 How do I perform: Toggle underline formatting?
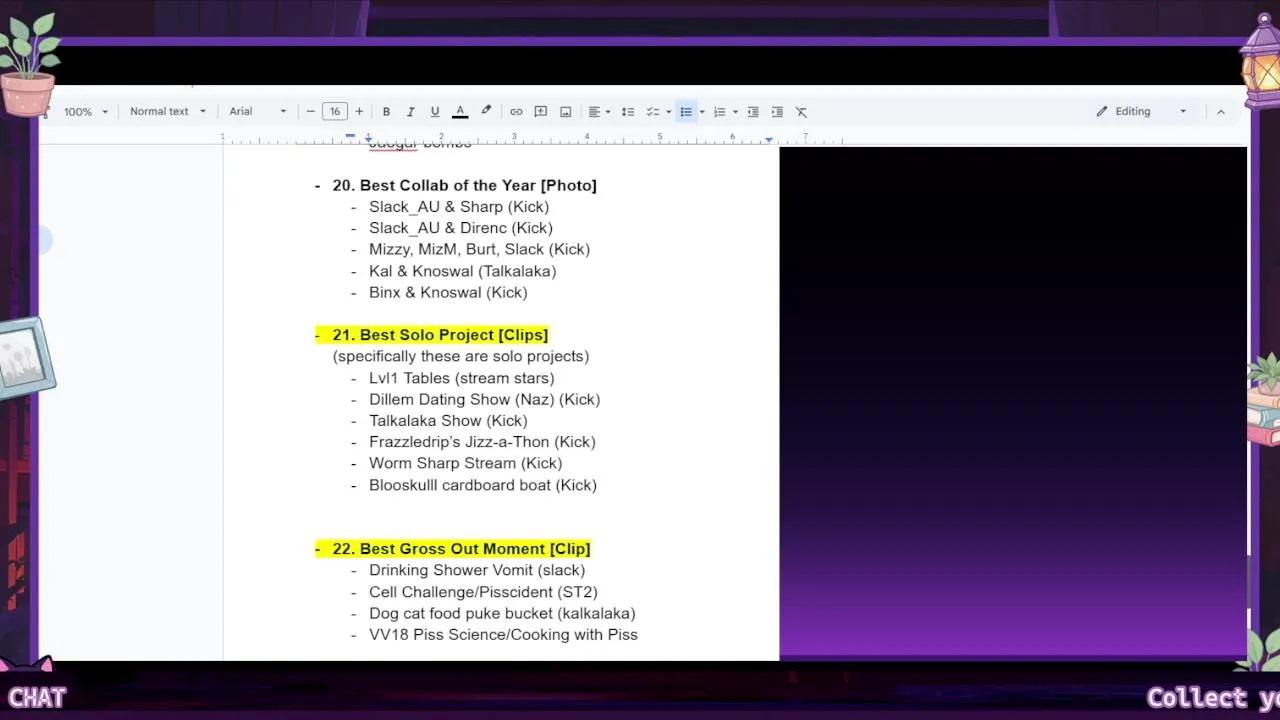pos(435,112)
